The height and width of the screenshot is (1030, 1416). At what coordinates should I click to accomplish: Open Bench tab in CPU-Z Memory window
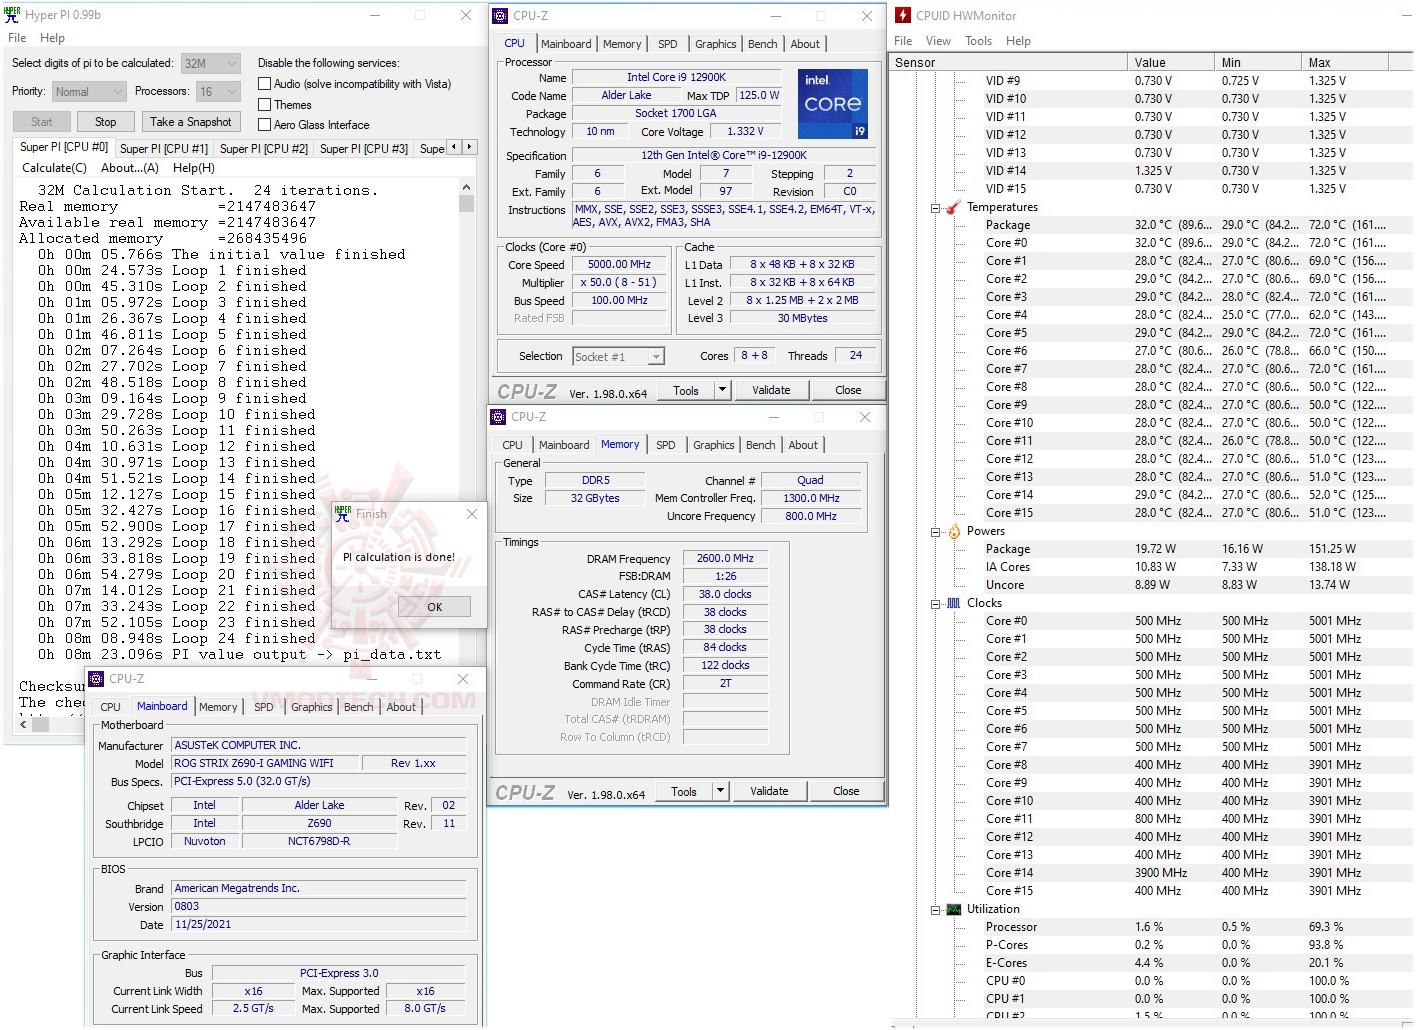pos(760,445)
